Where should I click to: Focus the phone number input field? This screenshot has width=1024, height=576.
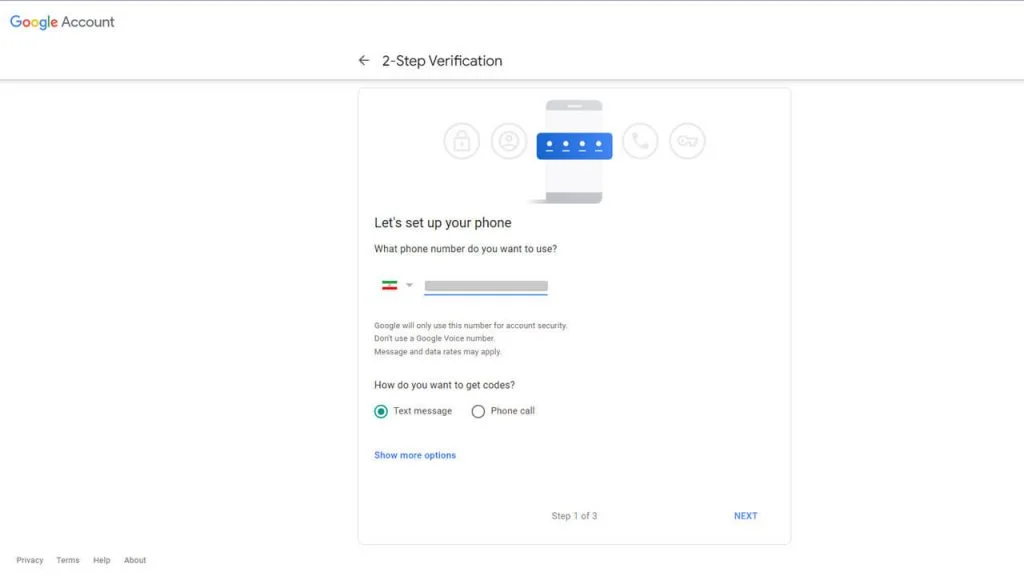tap(486, 286)
